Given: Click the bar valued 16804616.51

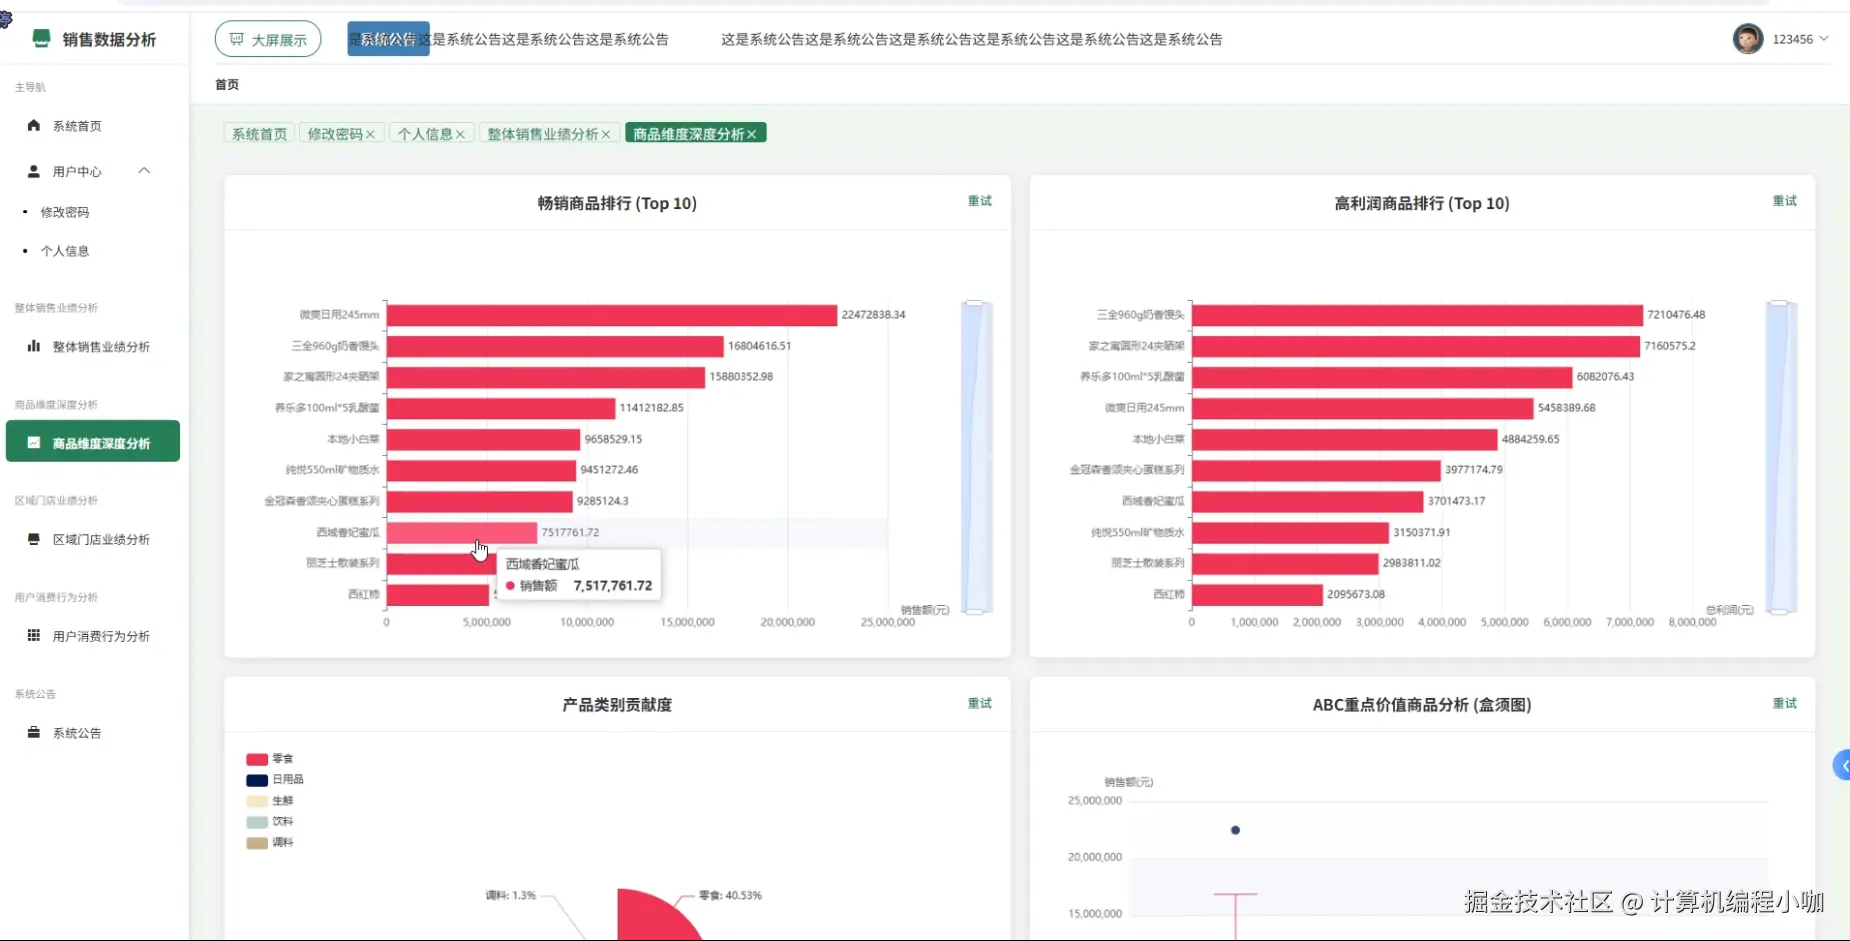Looking at the screenshot, I should [555, 346].
